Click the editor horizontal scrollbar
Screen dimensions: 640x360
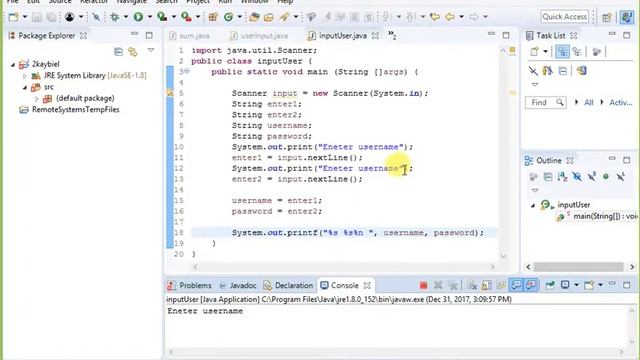[x=344, y=267]
